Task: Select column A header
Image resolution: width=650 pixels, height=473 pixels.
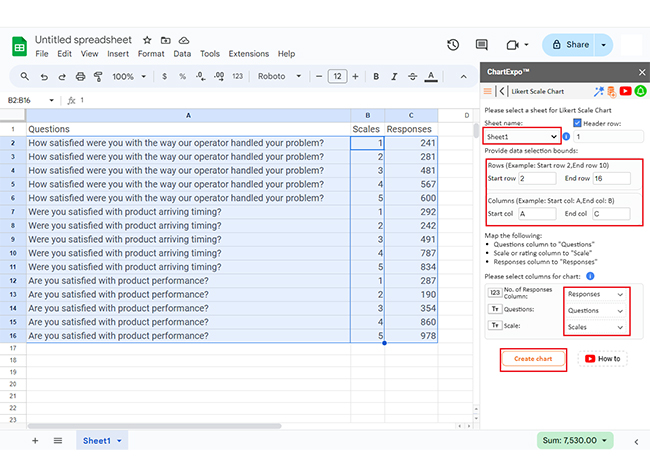Action: pyautogui.click(x=188, y=115)
